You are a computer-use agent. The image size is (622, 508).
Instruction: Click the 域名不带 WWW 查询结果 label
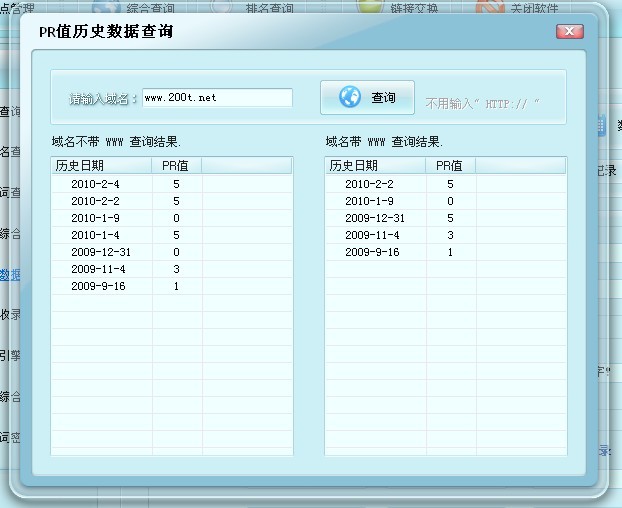116,142
